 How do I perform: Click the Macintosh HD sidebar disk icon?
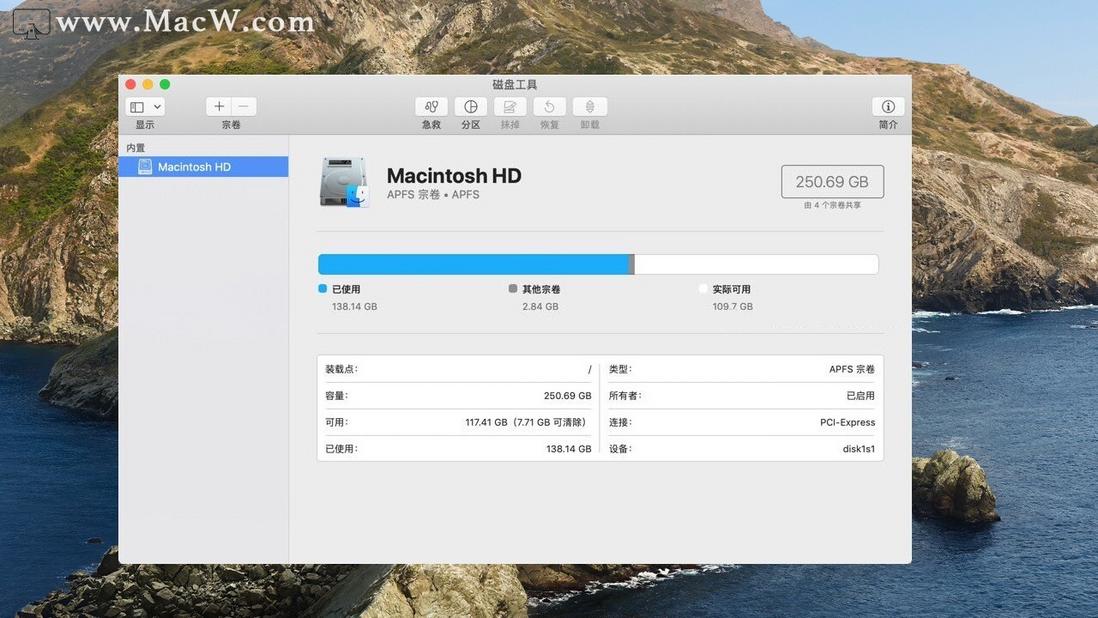pyautogui.click(x=145, y=167)
